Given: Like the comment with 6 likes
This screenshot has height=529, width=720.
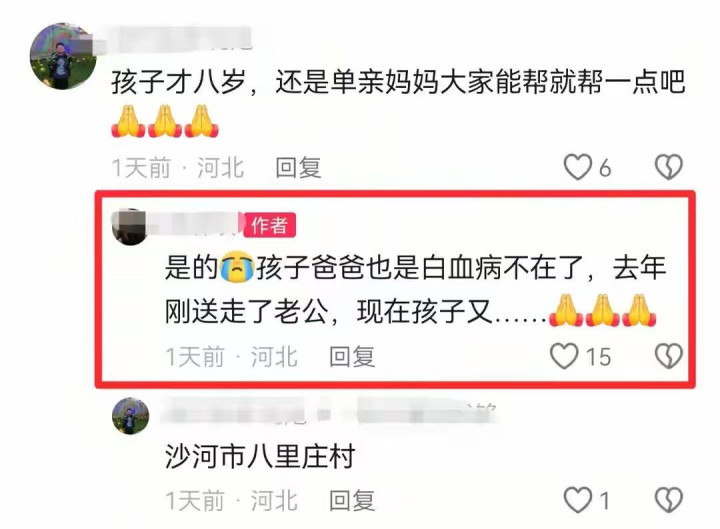Looking at the screenshot, I should (x=578, y=167).
